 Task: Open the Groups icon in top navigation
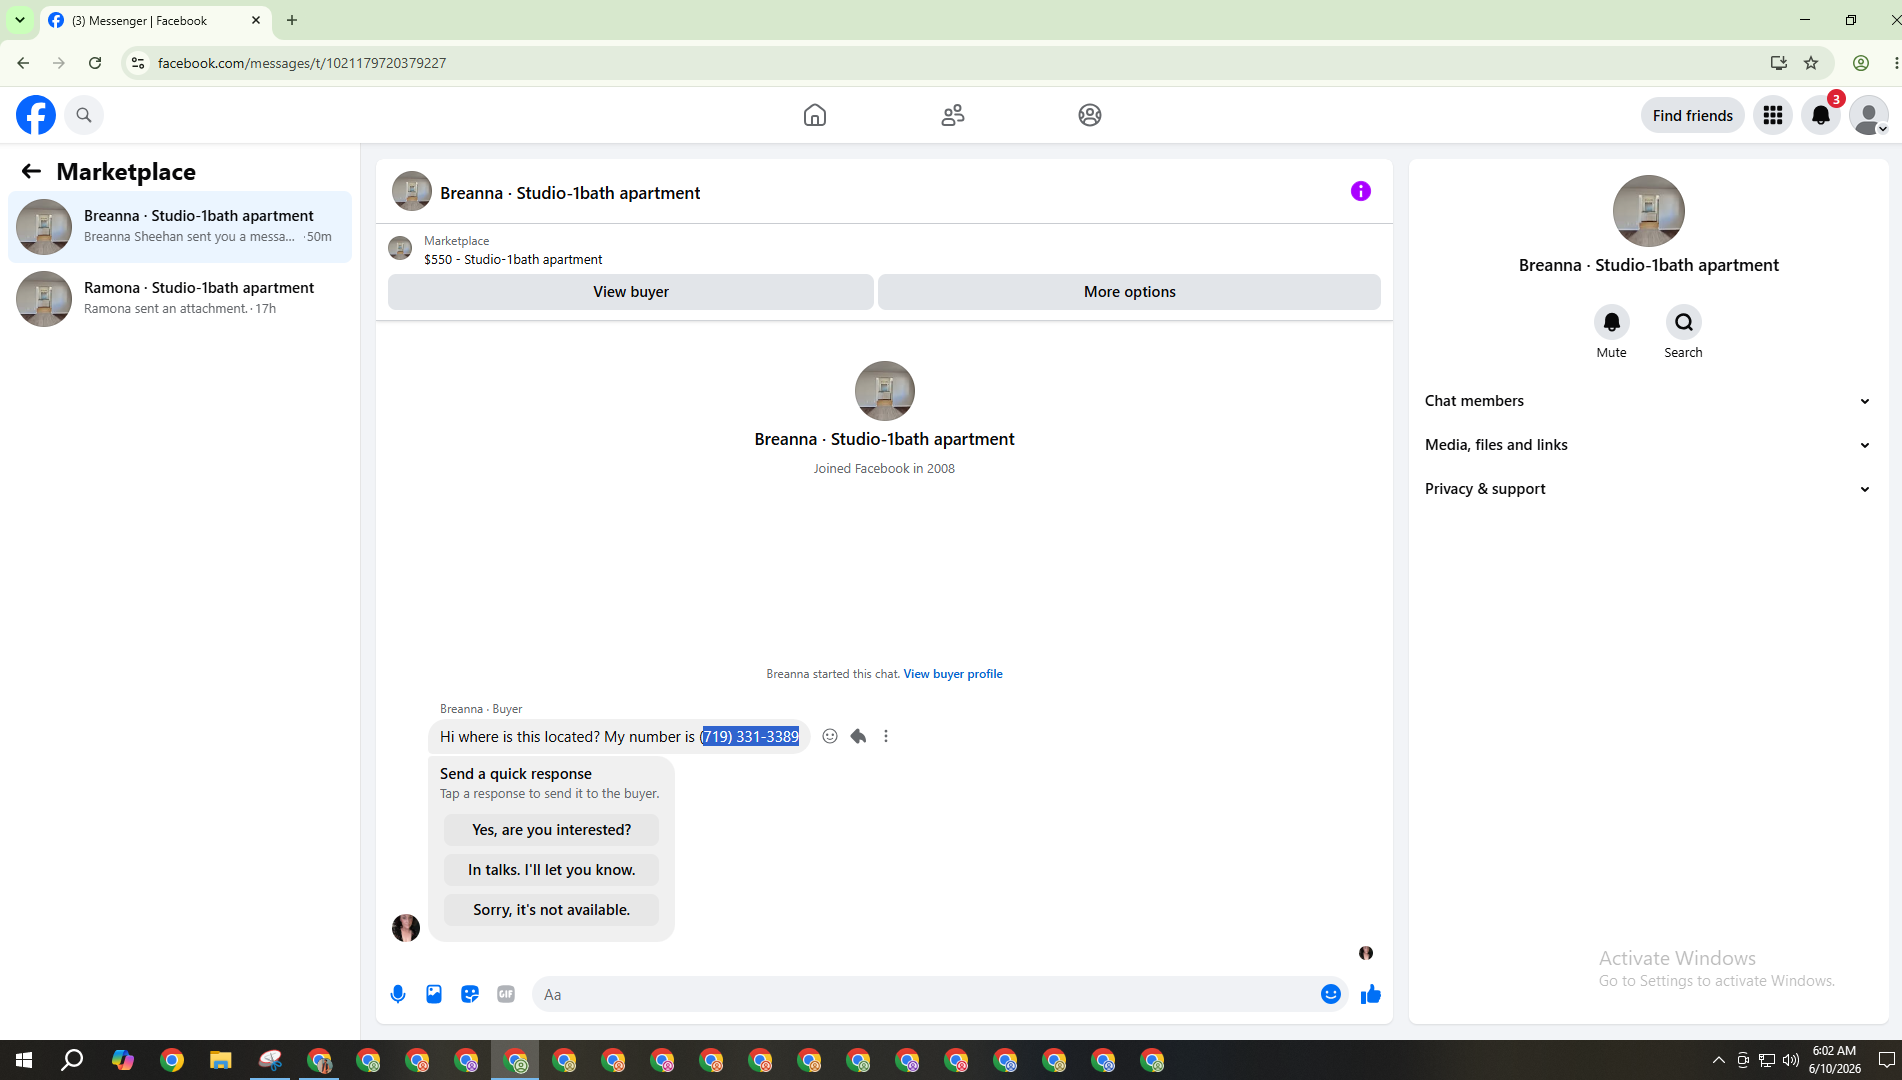pyautogui.click(x=1090, y=115)
